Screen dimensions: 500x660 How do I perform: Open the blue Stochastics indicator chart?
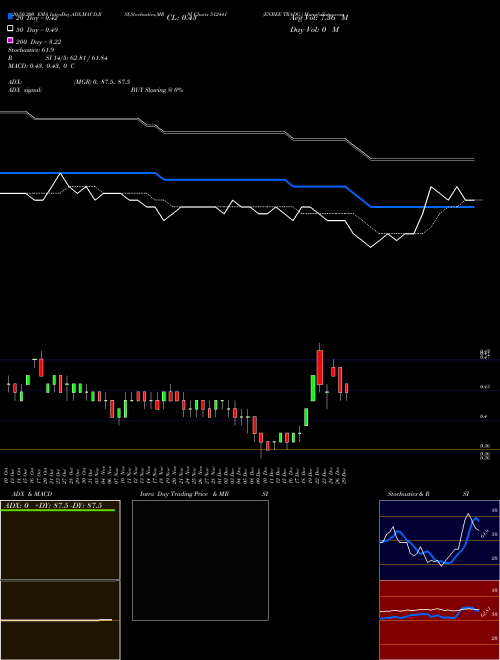pos(439,540)
